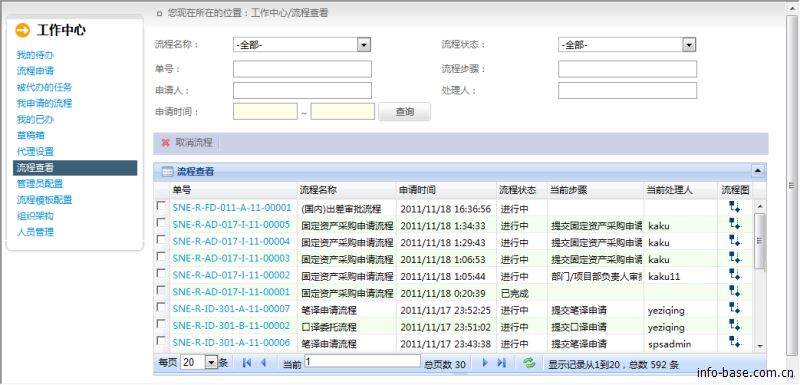800x385 pixels.
Task: Tick checkbox for SNE-R-ID-301-A-11-00007
Action: [161, 306]
